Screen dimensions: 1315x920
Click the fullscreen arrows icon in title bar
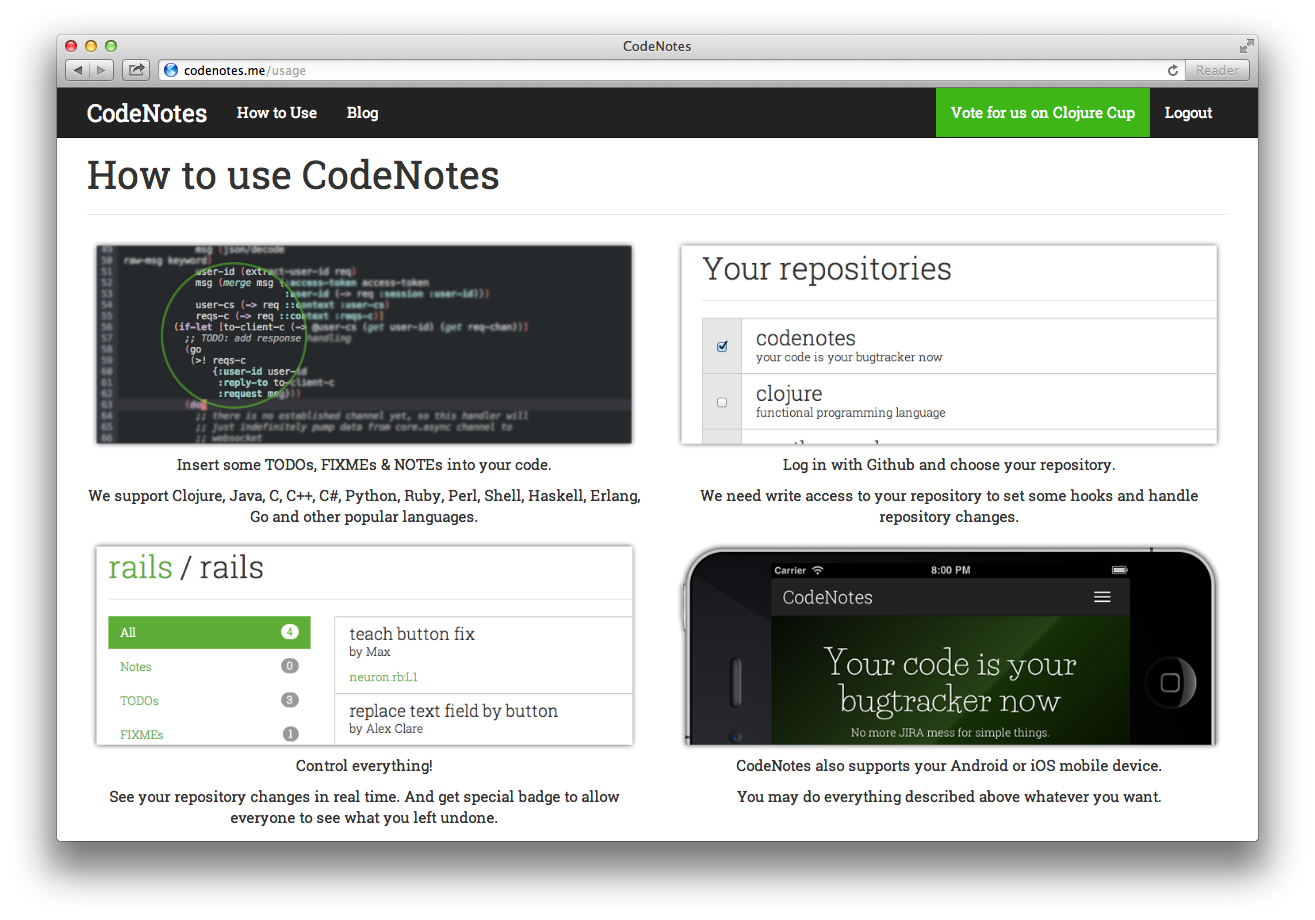pyautogui.click(x=1246, y=46)
